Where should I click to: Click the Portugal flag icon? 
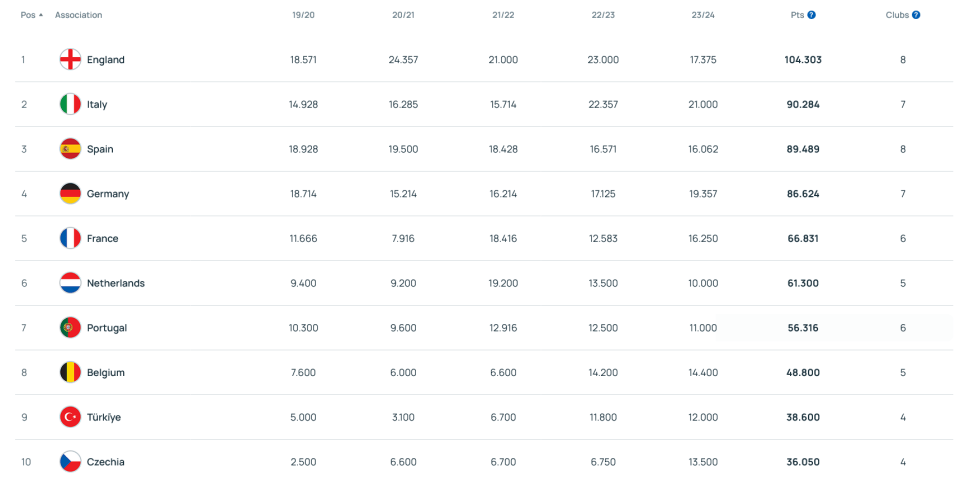[x=70, y=327]
